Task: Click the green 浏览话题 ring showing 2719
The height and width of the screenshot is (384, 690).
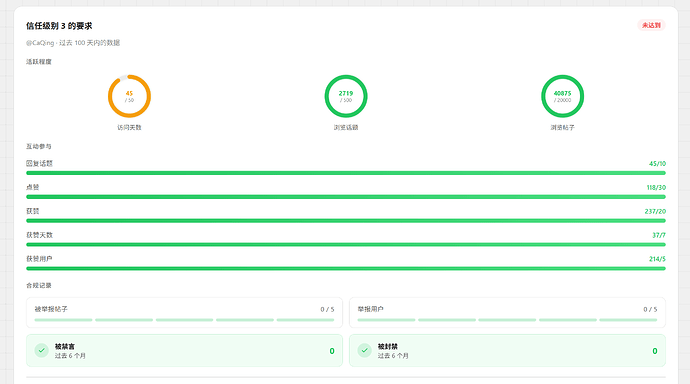Action: 346,96
